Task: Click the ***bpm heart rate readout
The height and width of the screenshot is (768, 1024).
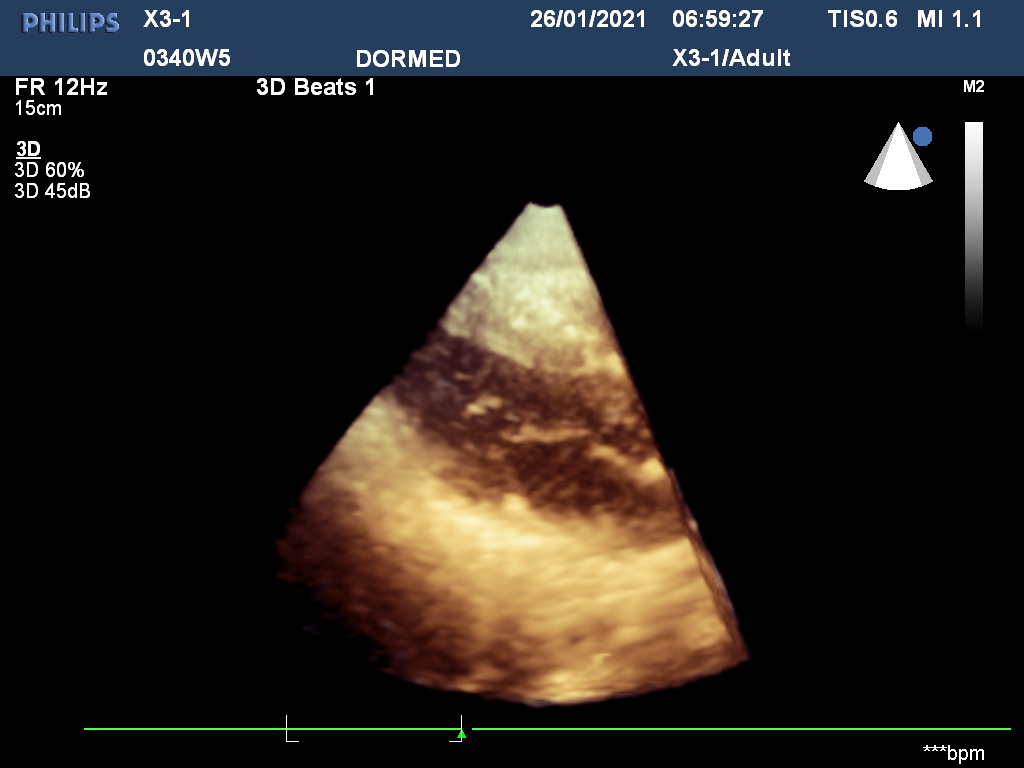Action: (953, 752)
